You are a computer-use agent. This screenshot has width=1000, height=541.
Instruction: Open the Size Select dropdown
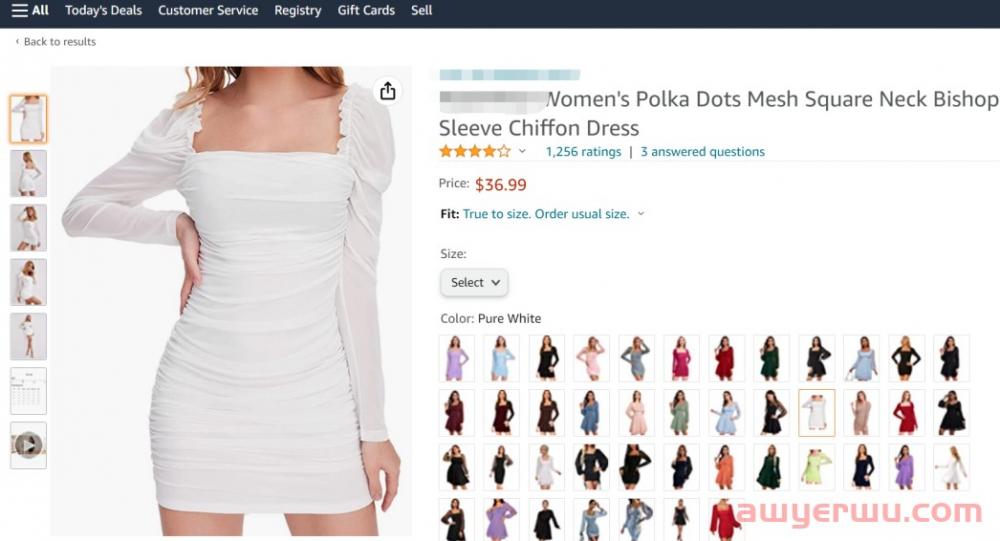tap(474, 283)
